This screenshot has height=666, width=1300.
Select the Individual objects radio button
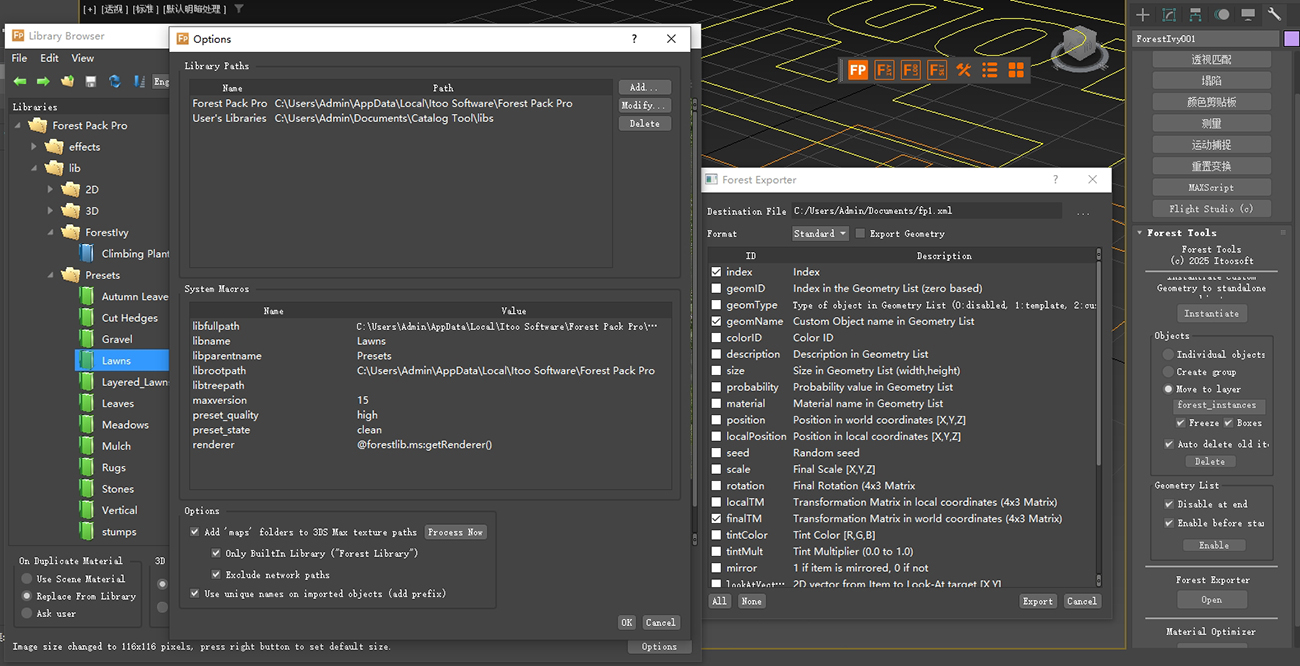click(x=1168, y=354)
